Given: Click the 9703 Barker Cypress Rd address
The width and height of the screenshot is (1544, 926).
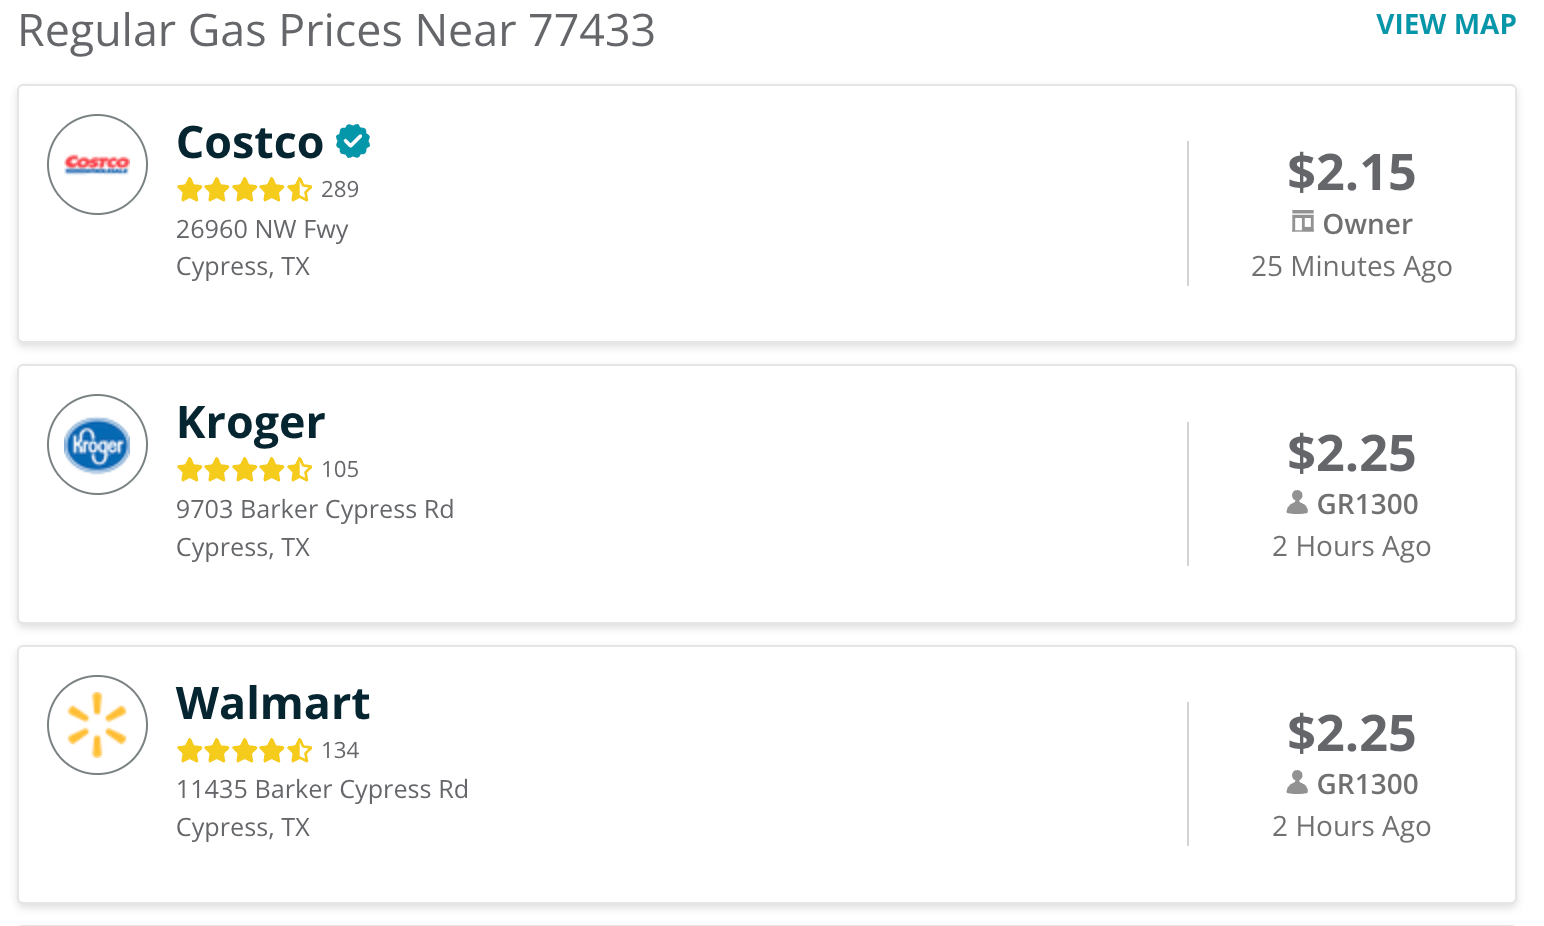Looking at the screenshot, I should coord(315,509).
